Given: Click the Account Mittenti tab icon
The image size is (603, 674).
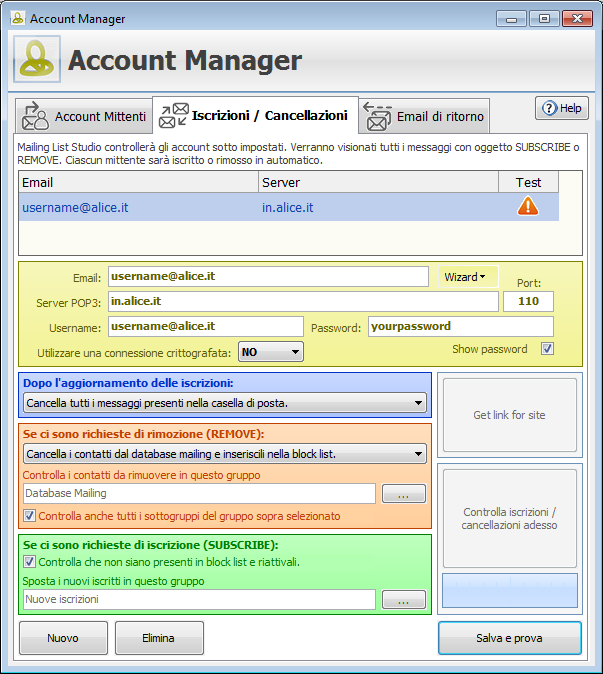Looking at the screenshot, I should click(x=35, y=116).
